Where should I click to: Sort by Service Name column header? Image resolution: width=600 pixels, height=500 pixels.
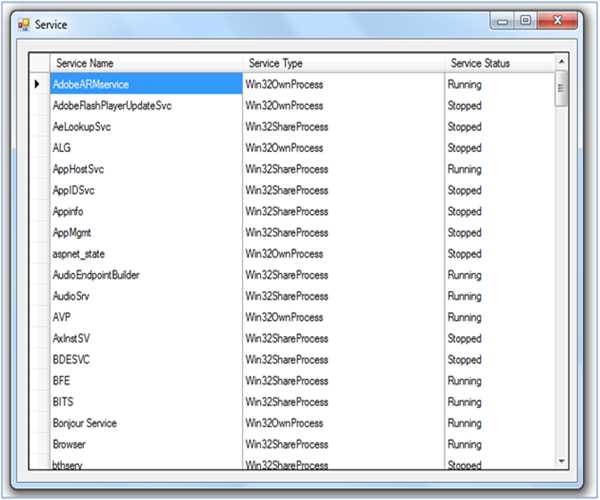tap(145, 63)
